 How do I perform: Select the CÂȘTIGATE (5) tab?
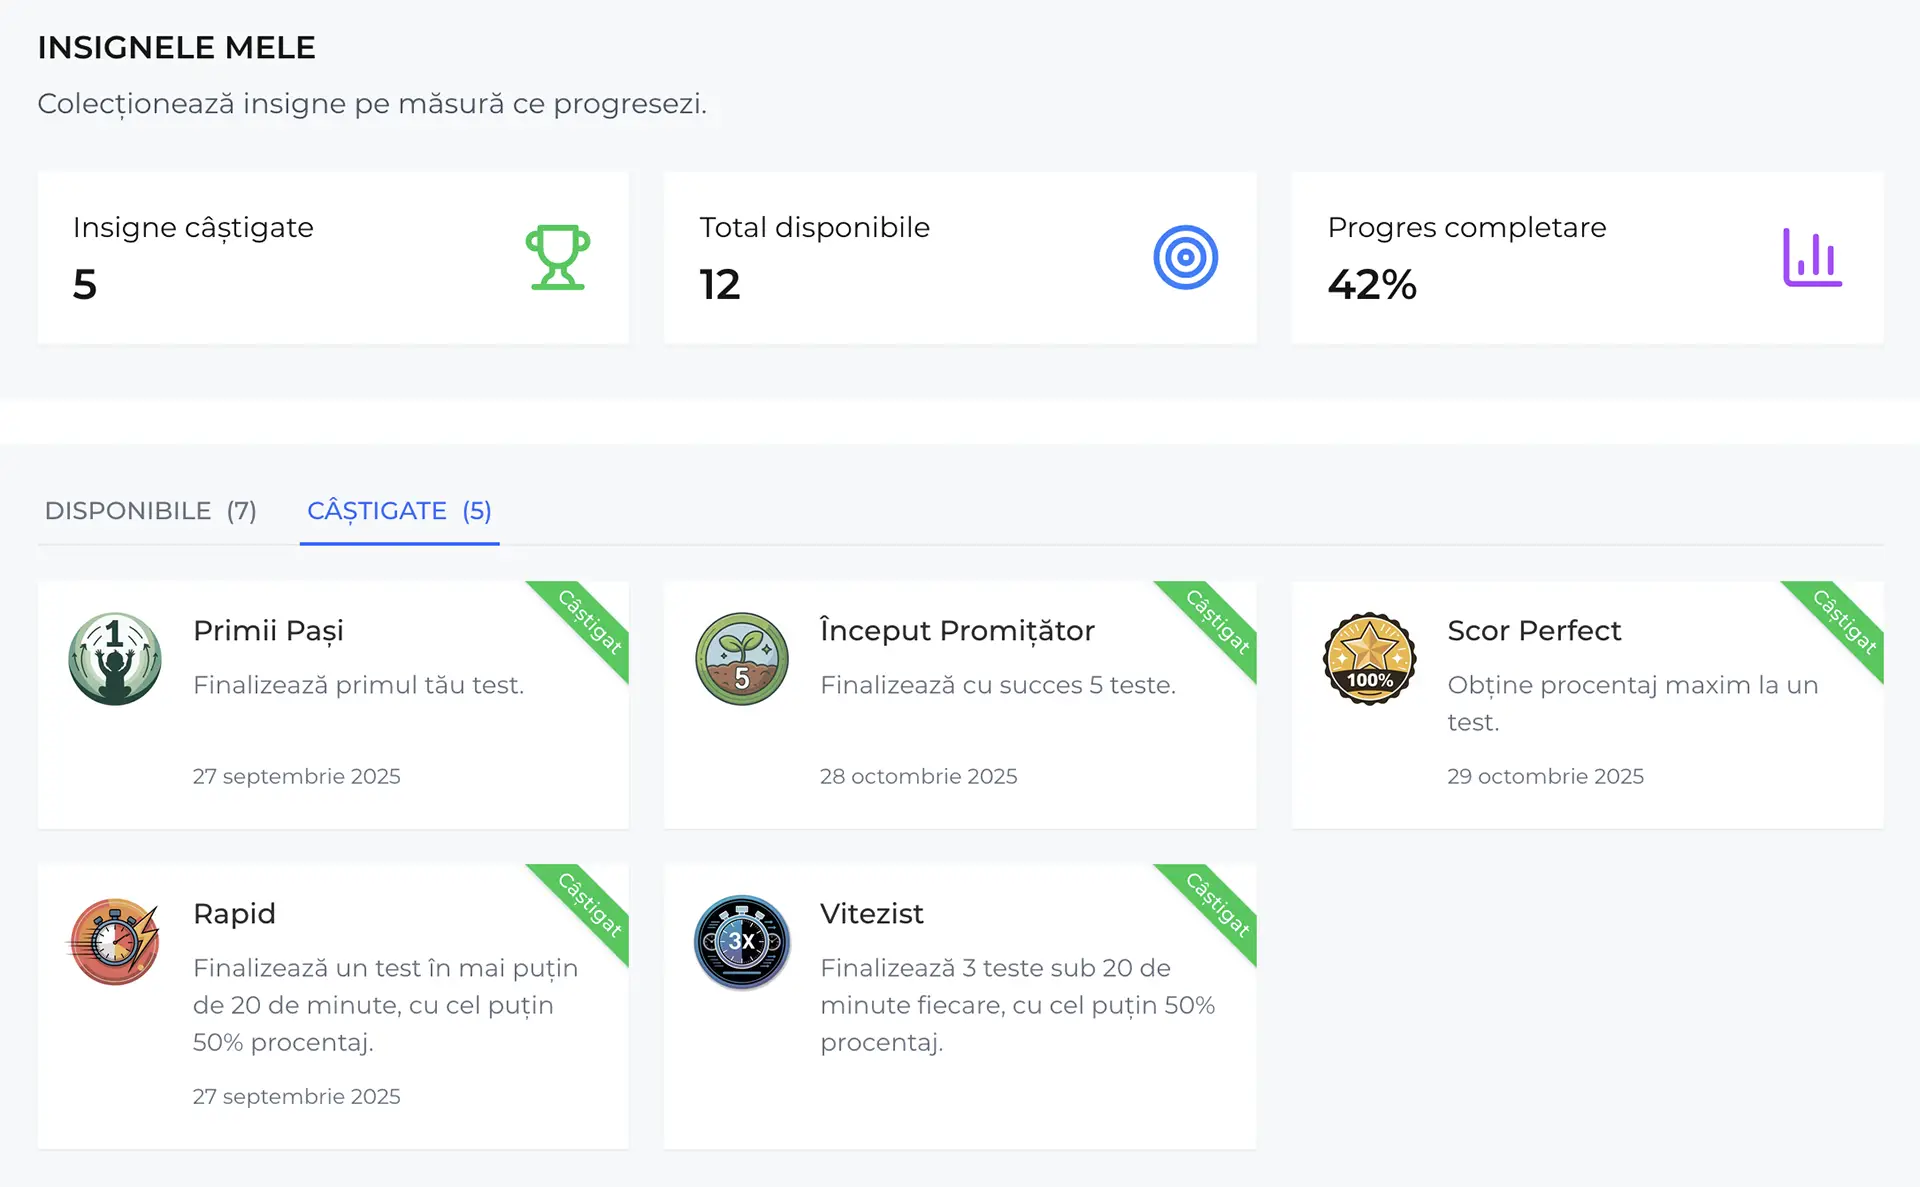click(x=399, y=511)
